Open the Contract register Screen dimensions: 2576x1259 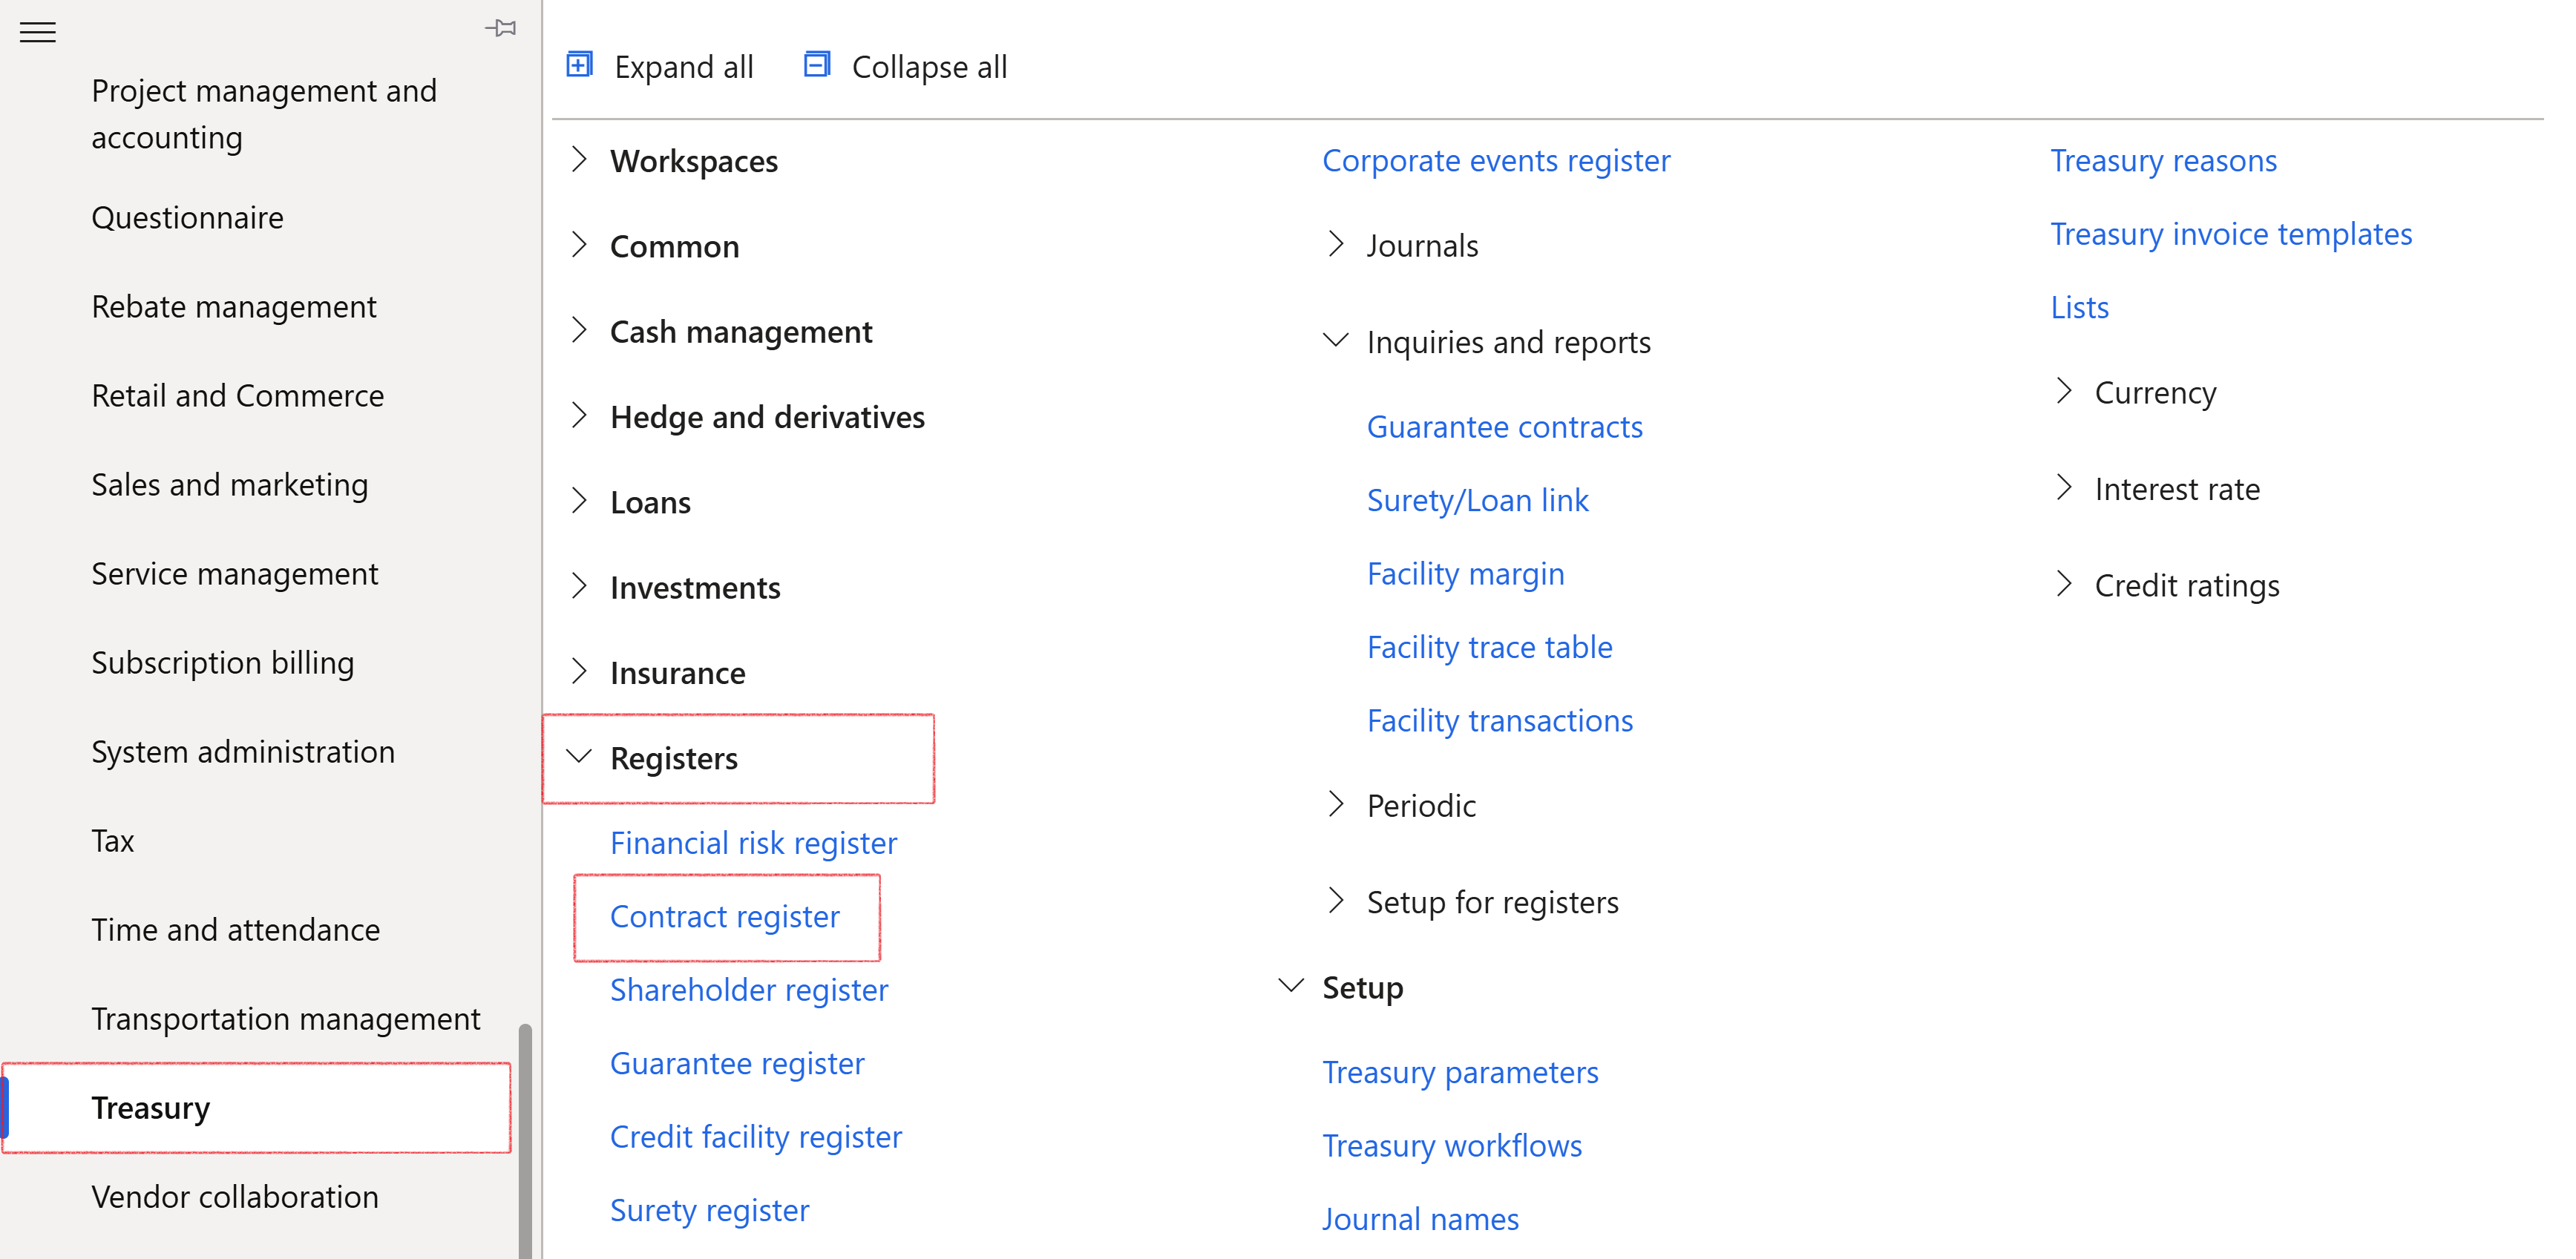pos(725,916)
